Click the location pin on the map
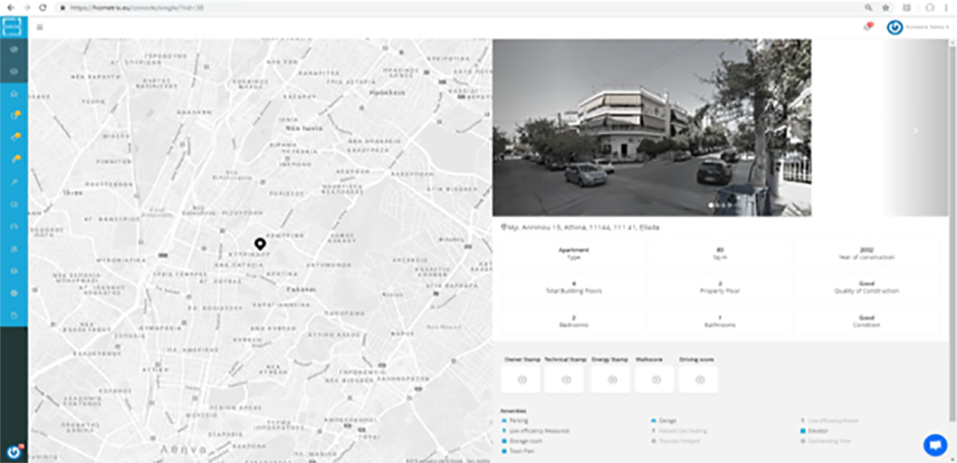 260,244
